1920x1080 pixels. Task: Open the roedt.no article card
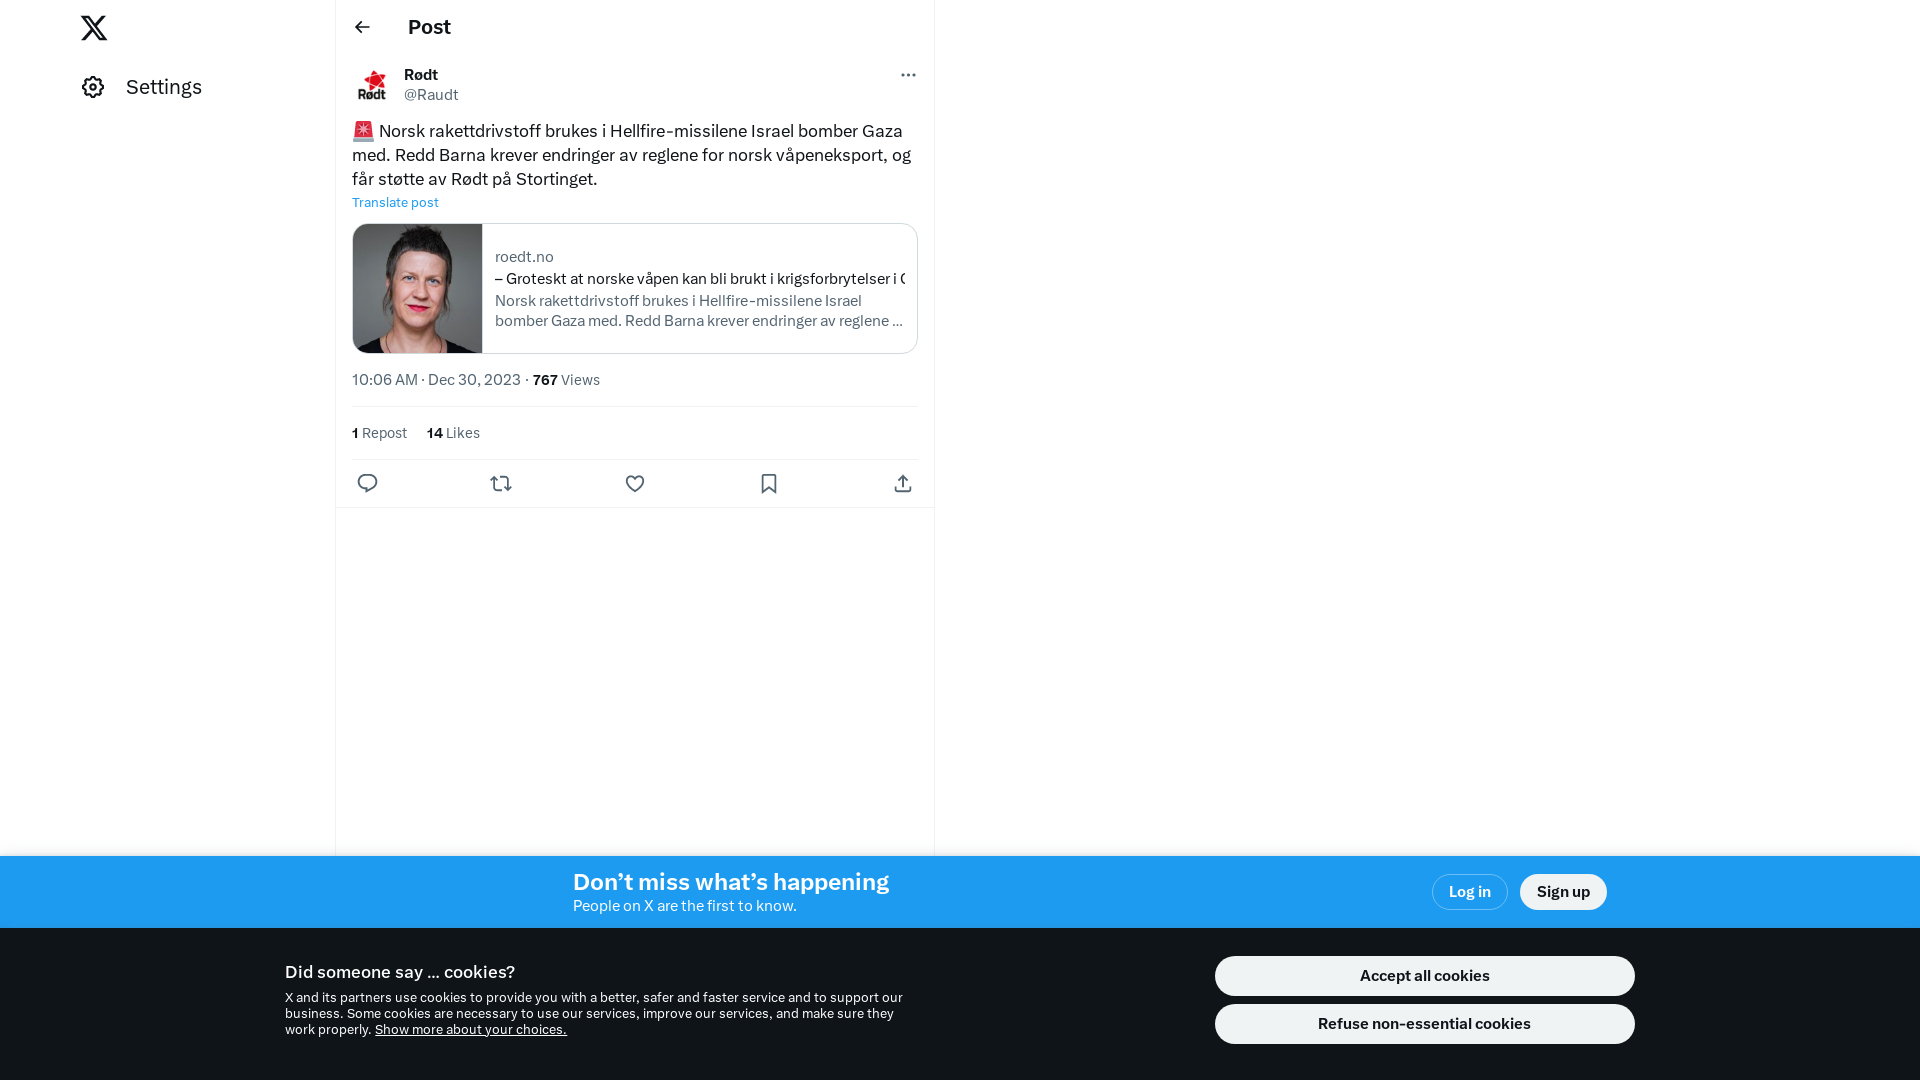635,288
